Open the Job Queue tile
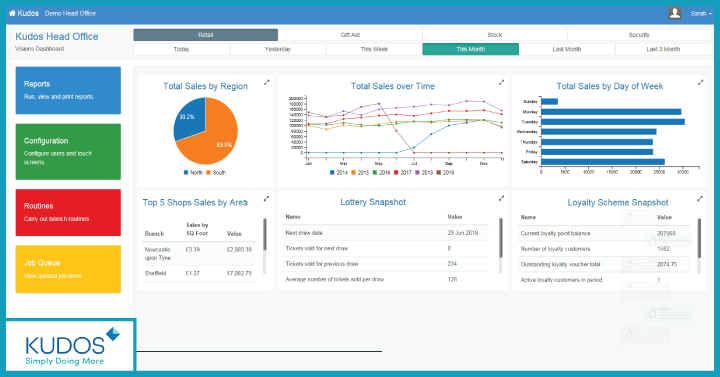This screenshot has height=377, width=720. (68, 269)
